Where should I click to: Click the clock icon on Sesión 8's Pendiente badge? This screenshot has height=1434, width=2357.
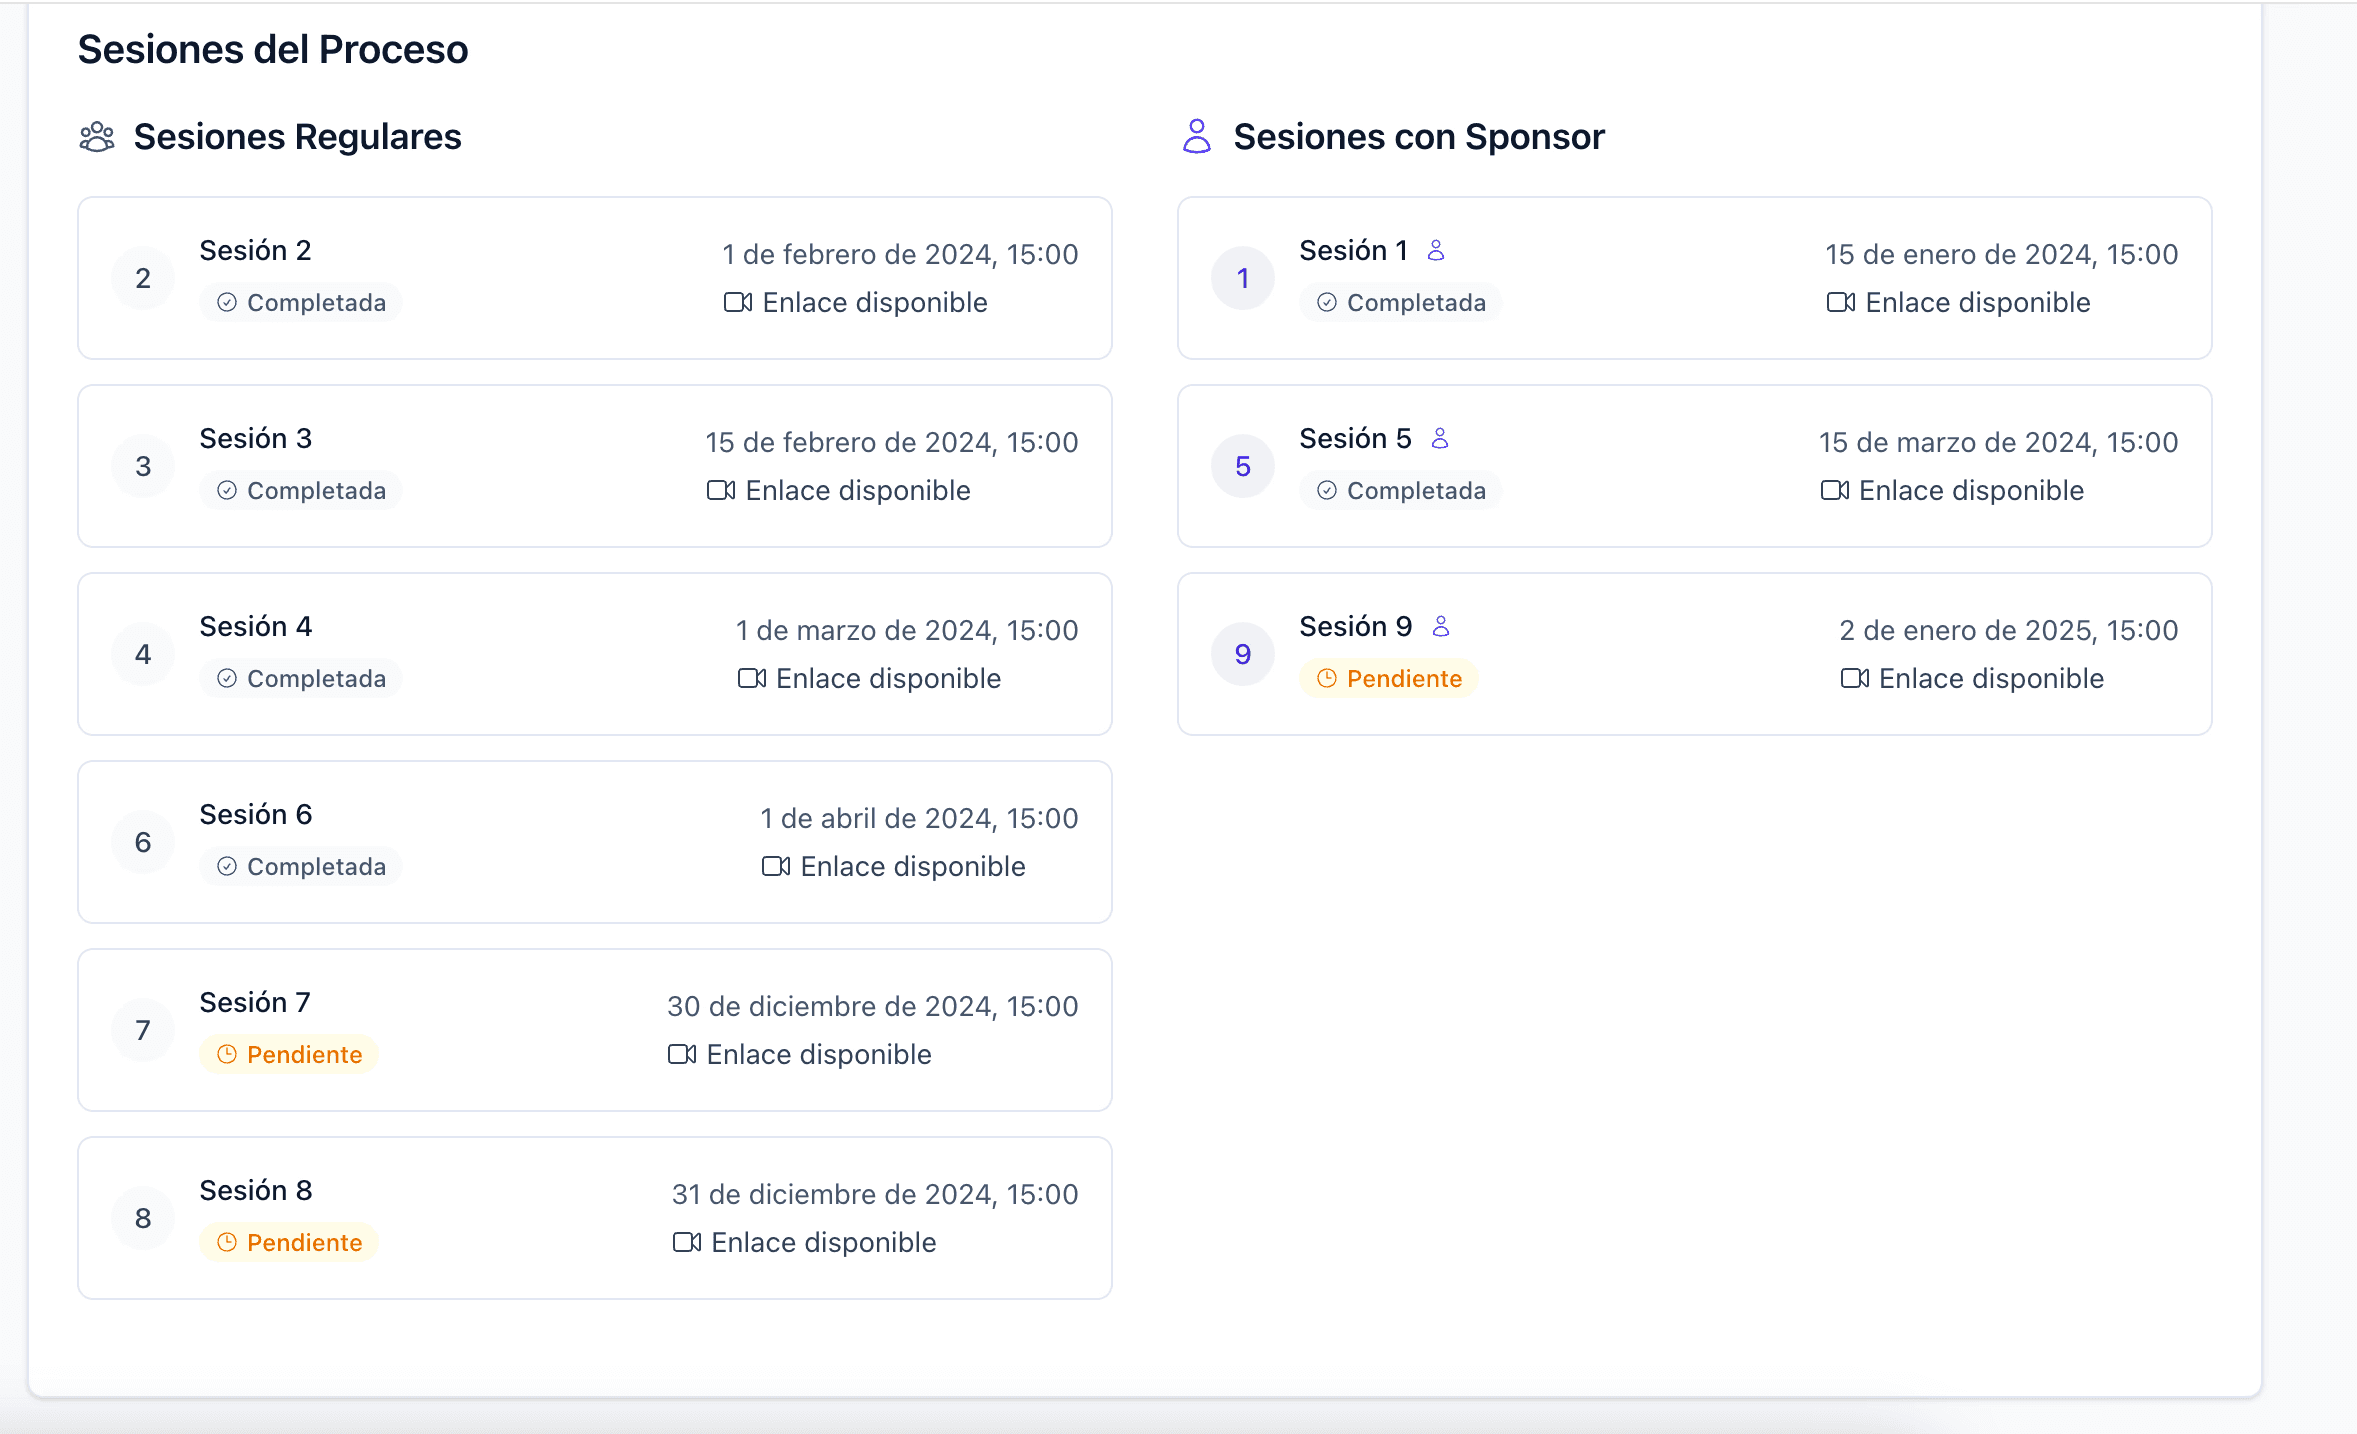(227, 1243)
